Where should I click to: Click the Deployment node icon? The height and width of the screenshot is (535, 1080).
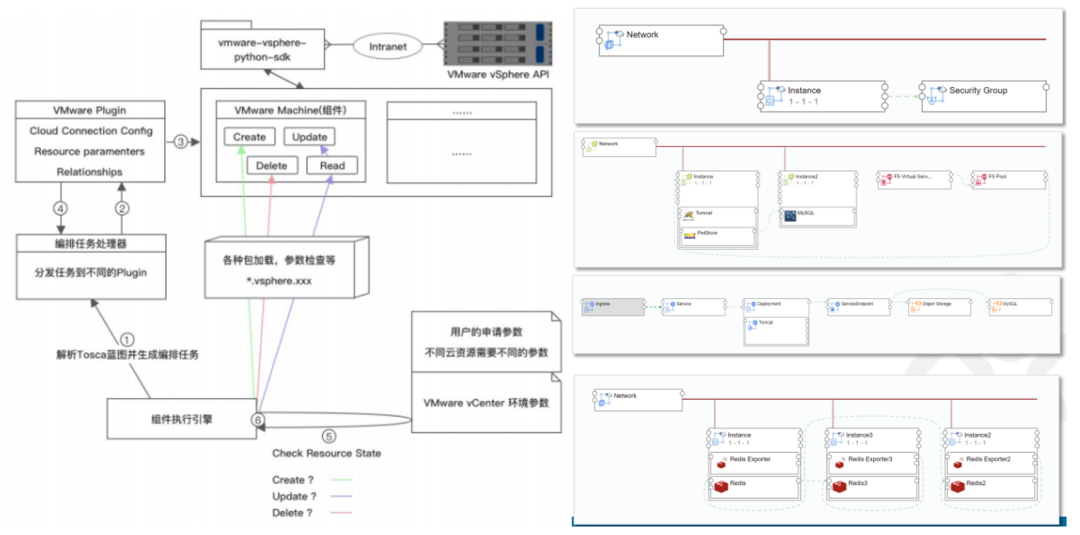click(751, 306)
